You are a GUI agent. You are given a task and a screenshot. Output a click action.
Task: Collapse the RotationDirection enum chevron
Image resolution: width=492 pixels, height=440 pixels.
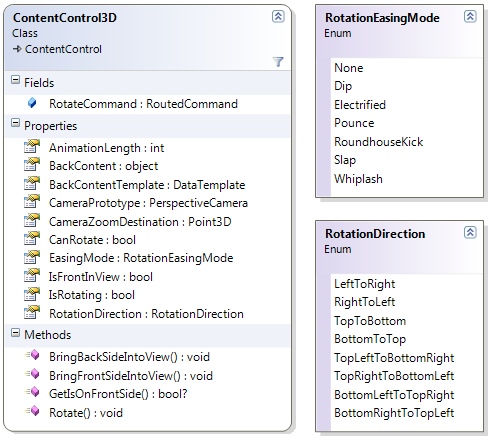click(x=470, y=232)
